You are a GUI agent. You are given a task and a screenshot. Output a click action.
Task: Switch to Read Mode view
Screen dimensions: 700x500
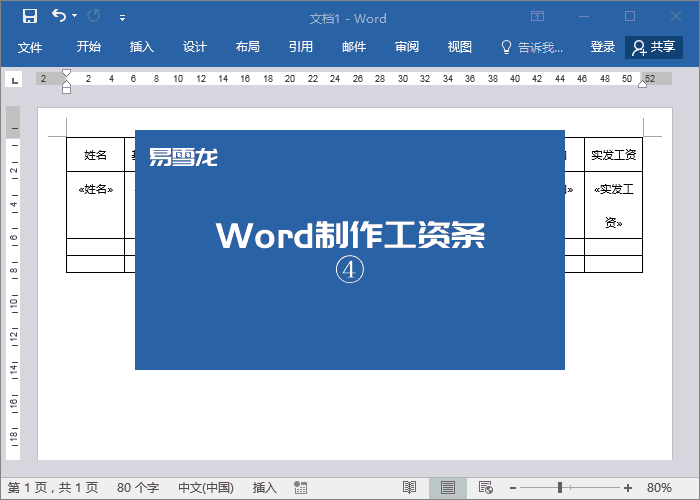pos(409,488)
